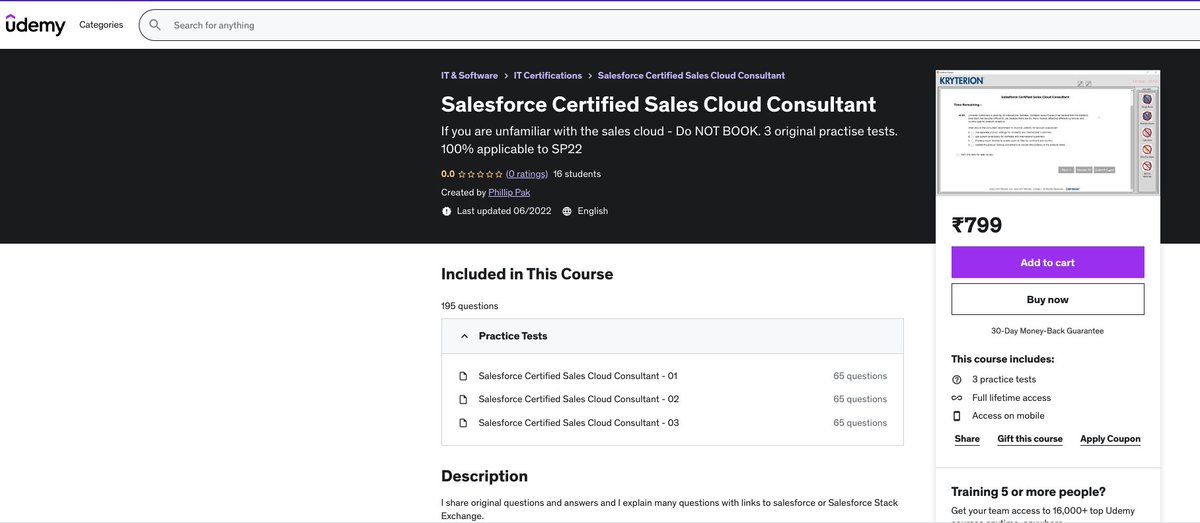Screen dimensions: 1200x523
Task: Click Gift this course
Action: (1030, 439)
